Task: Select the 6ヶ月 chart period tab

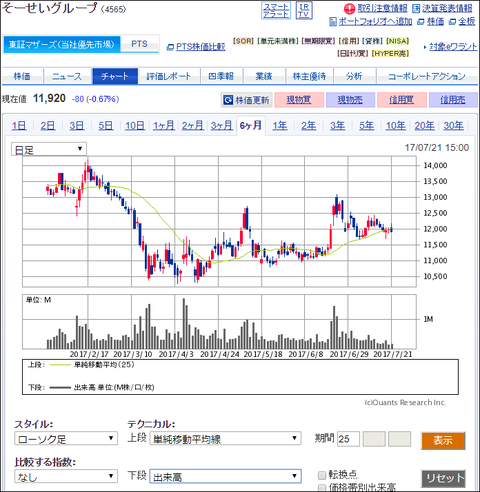Action: [251, 126]
